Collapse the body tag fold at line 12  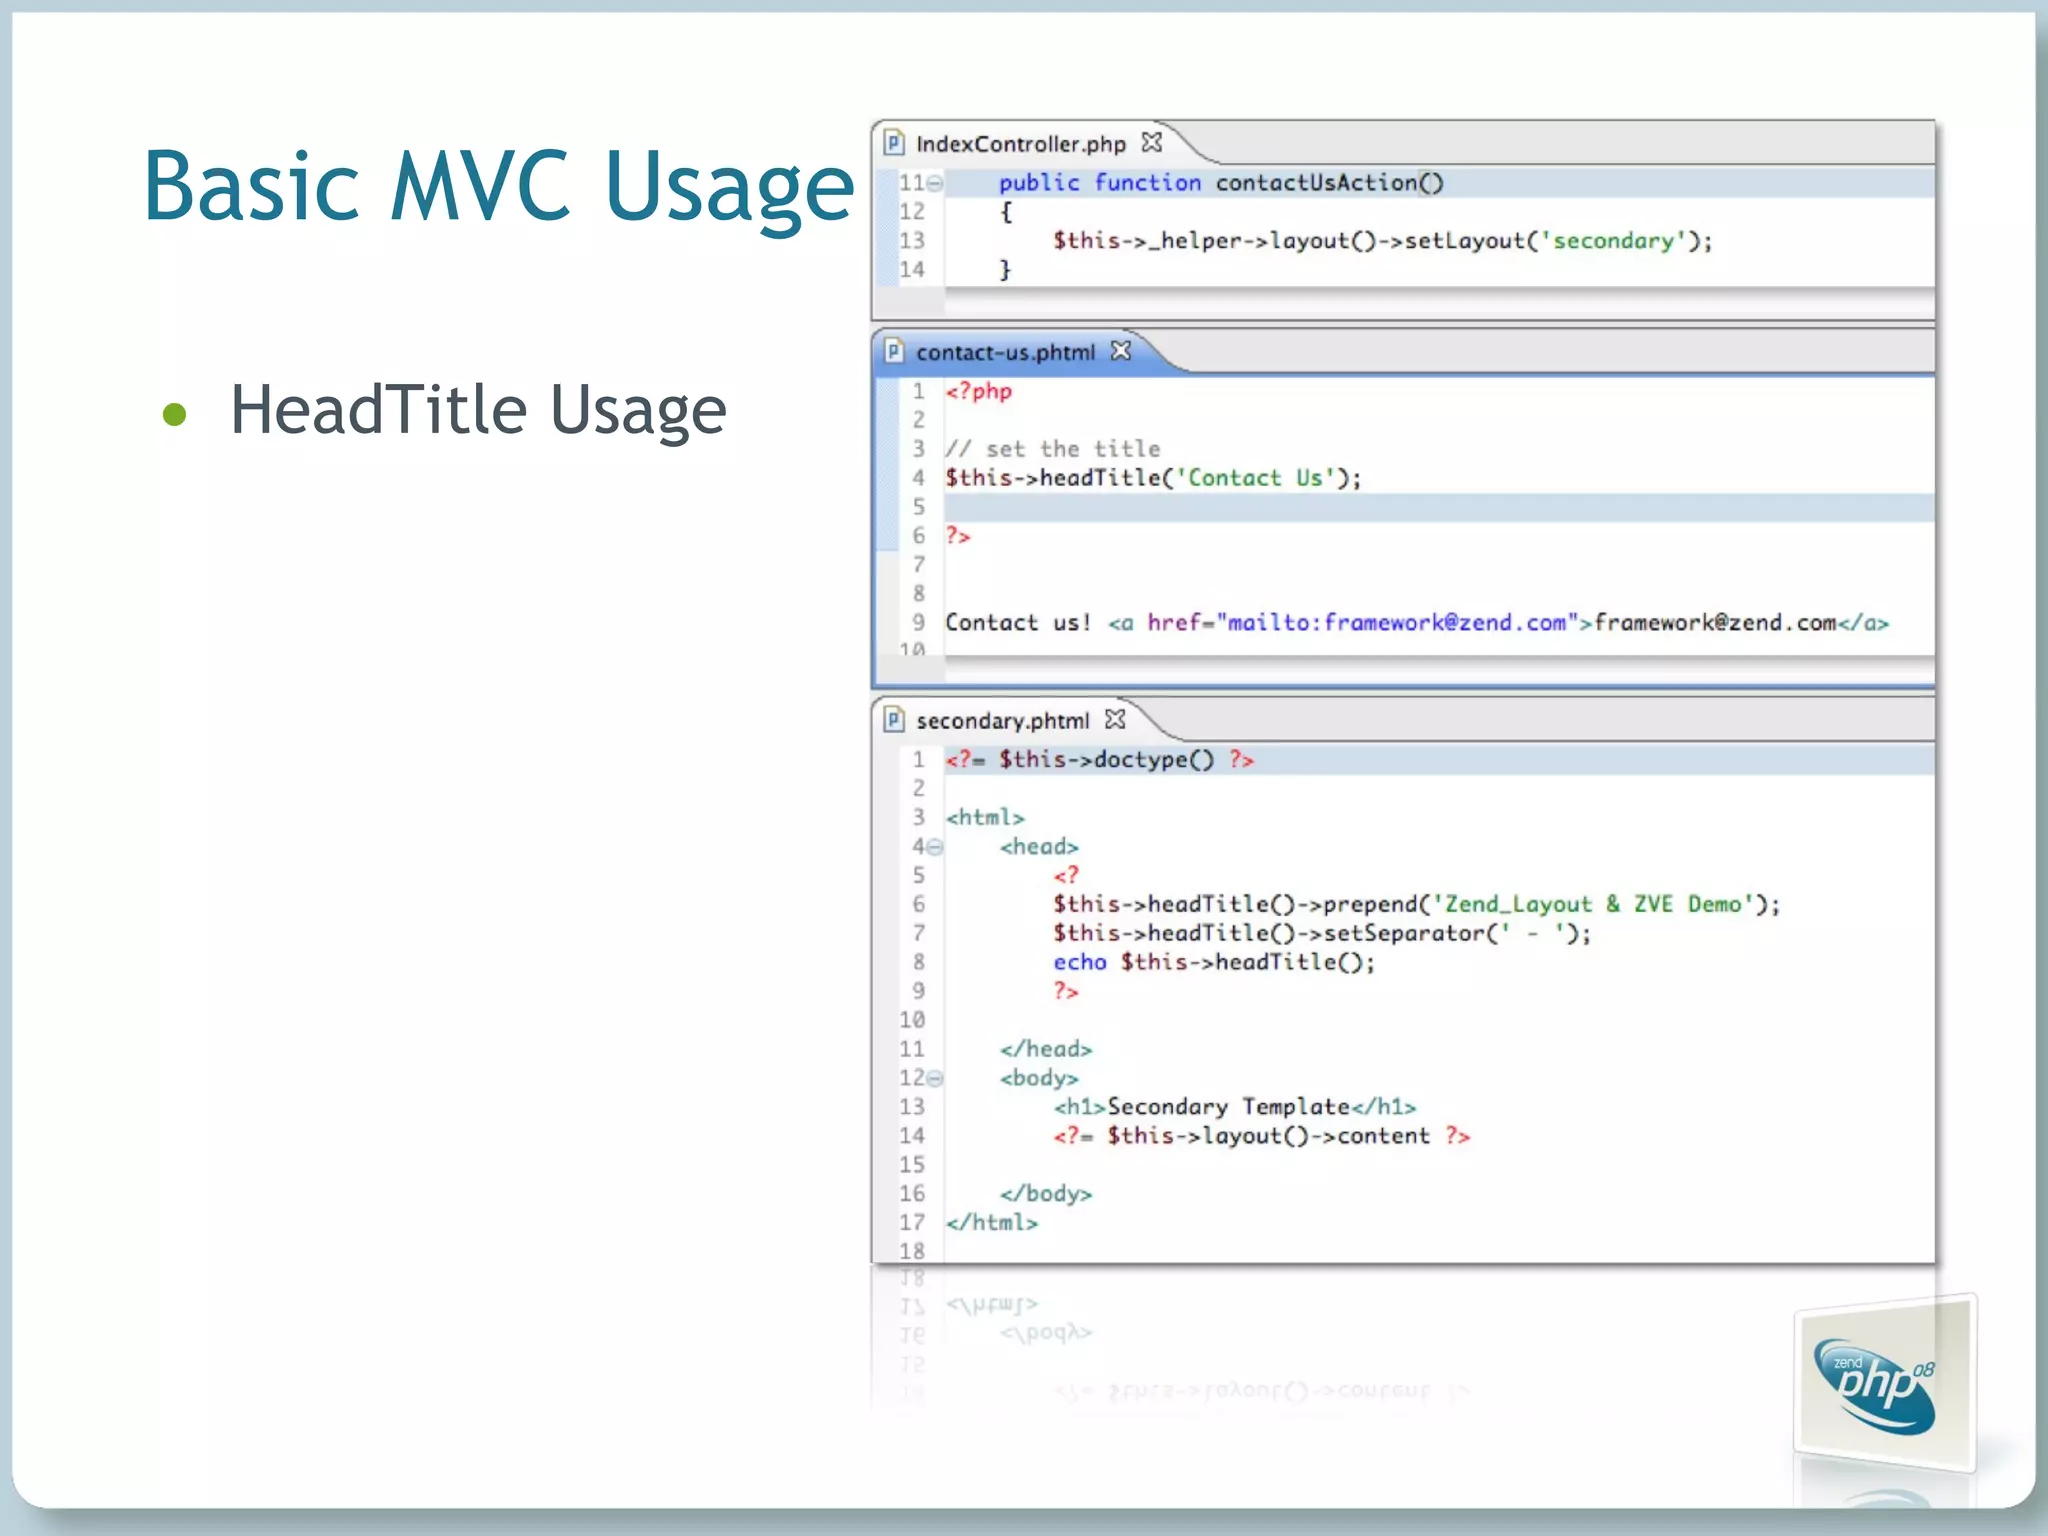pyautogui.click(x=935, y=1078)
